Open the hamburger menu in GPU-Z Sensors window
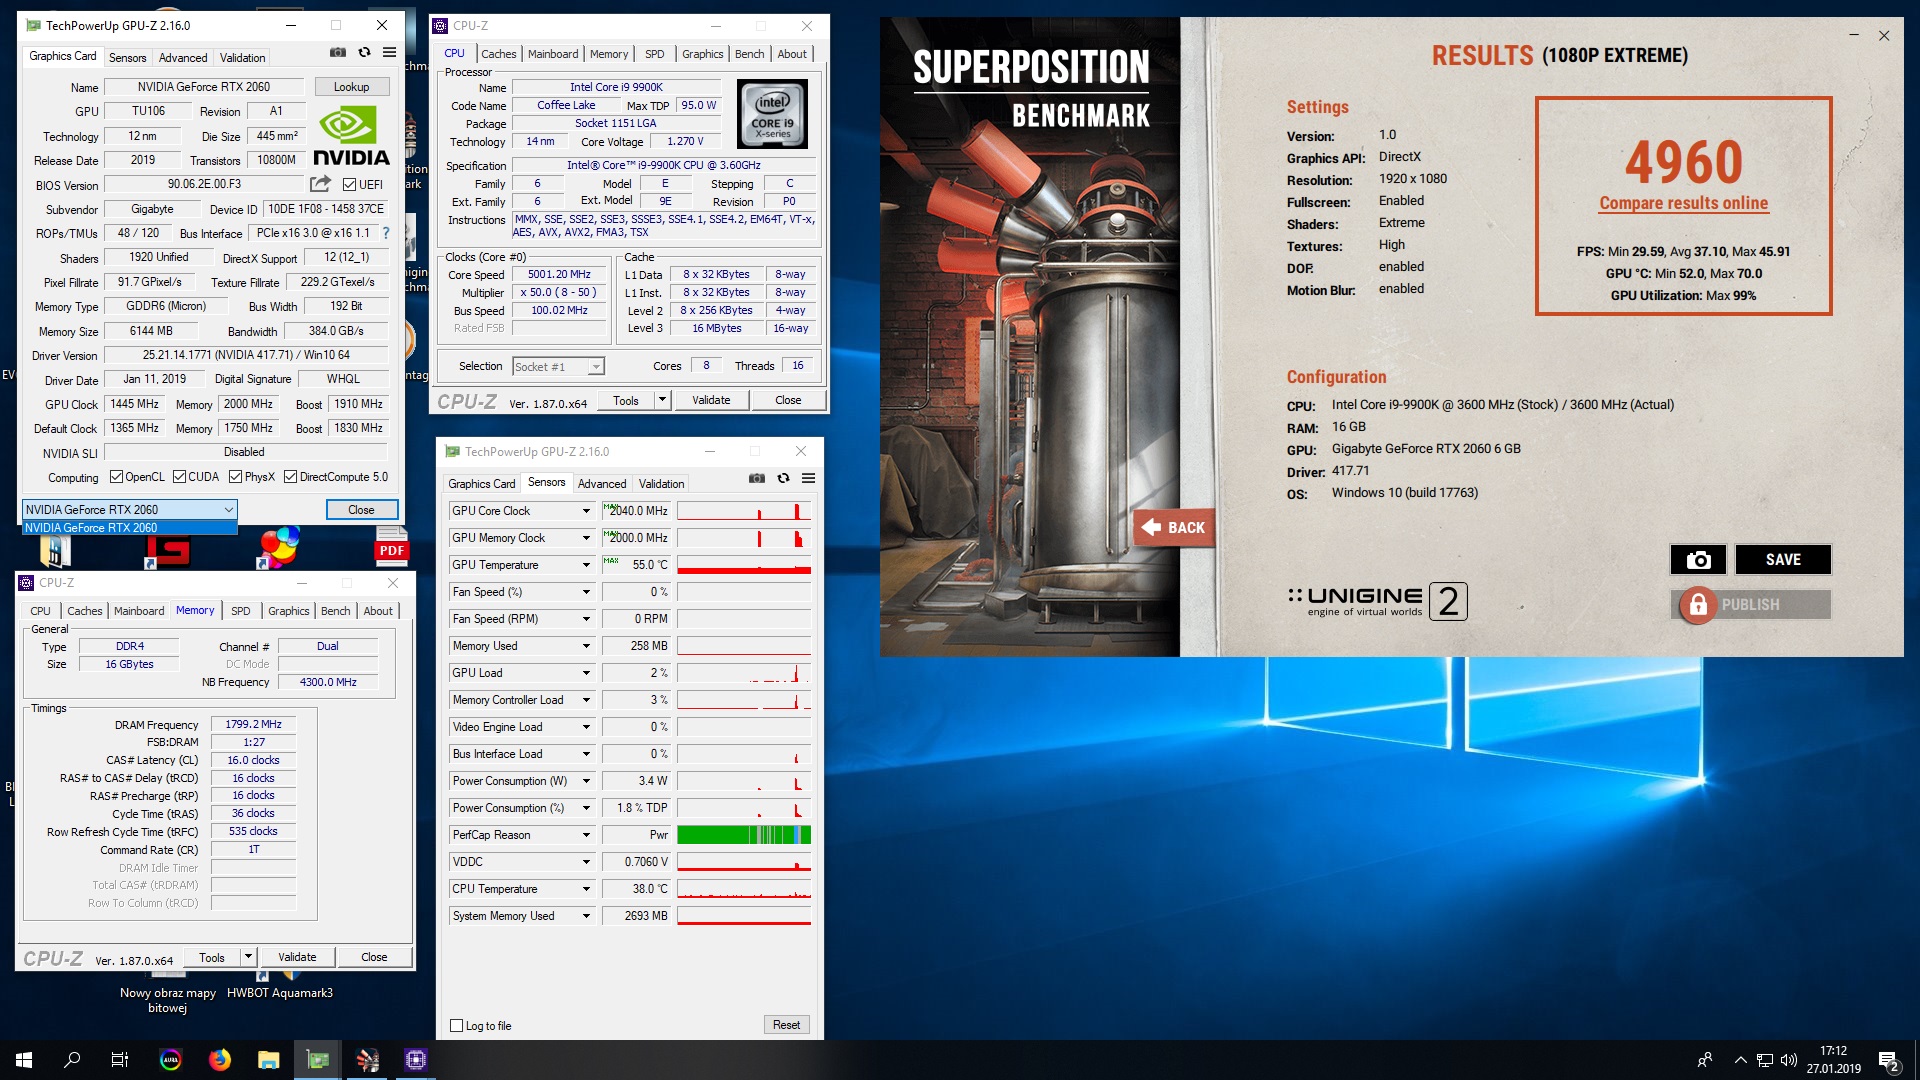This screenshot has width=1920, height=1080. coord(809,479)
